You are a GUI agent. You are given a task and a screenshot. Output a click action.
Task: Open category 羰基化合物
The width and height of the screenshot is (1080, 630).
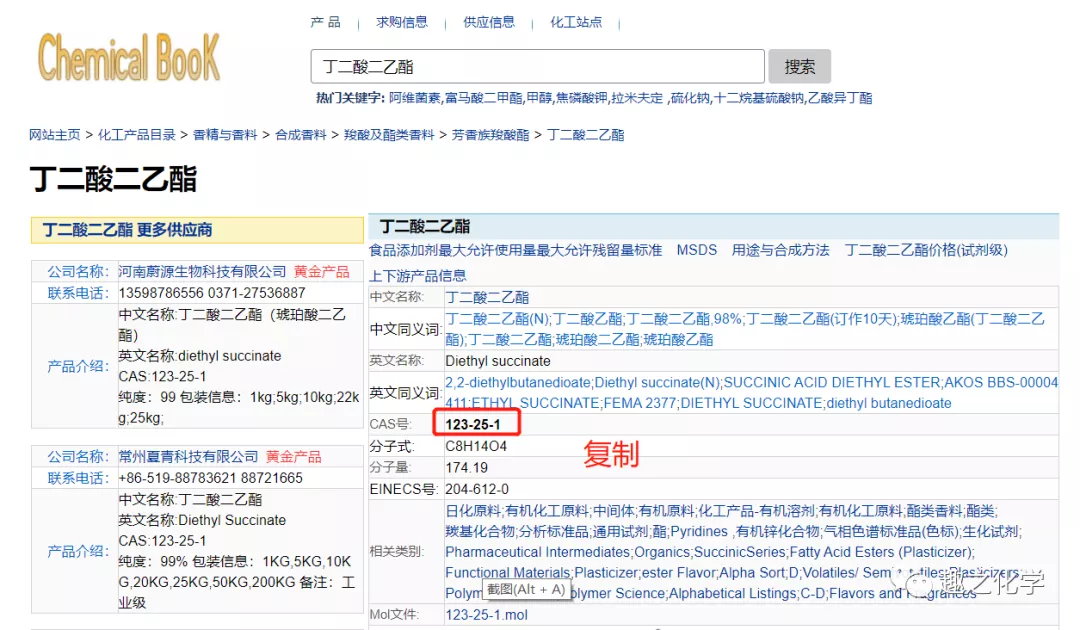(480, 531)
